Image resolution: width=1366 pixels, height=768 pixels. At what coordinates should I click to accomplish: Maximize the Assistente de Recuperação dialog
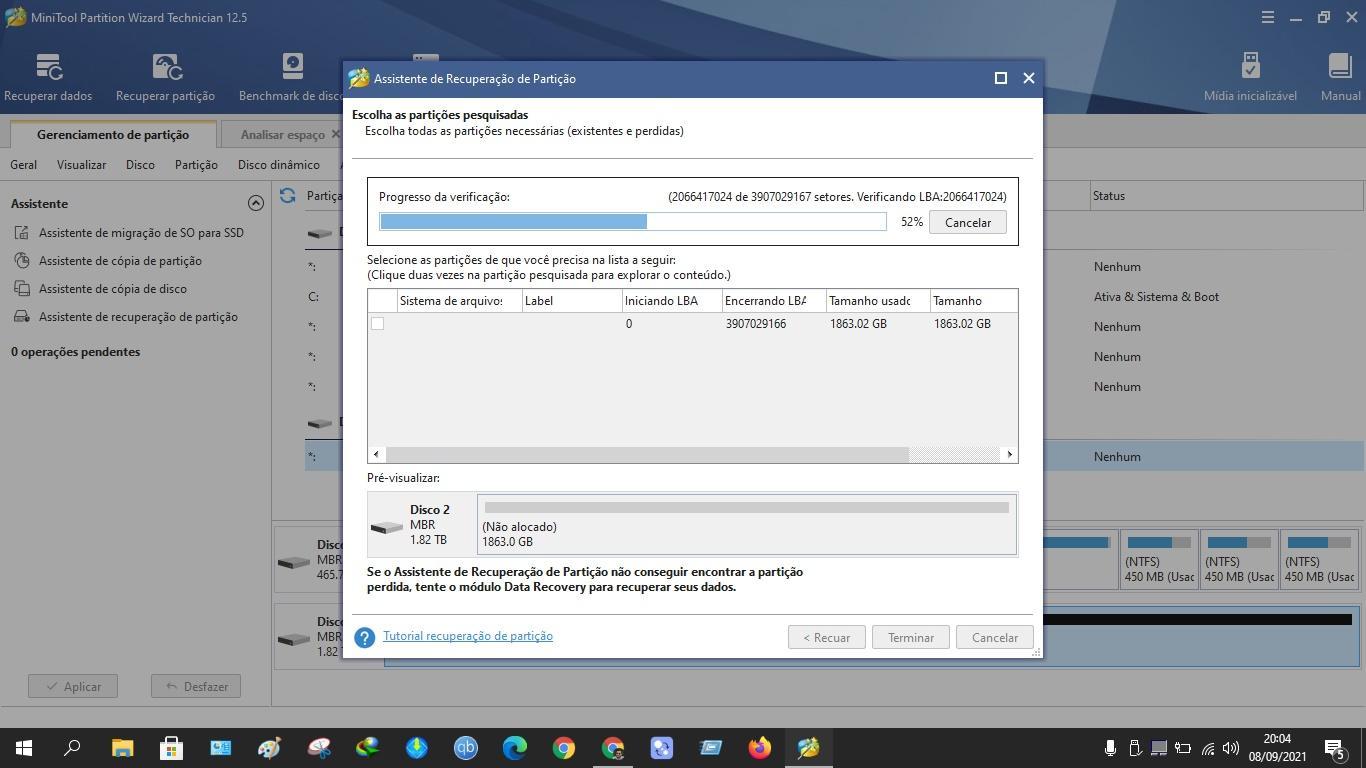click(1000, 78)
